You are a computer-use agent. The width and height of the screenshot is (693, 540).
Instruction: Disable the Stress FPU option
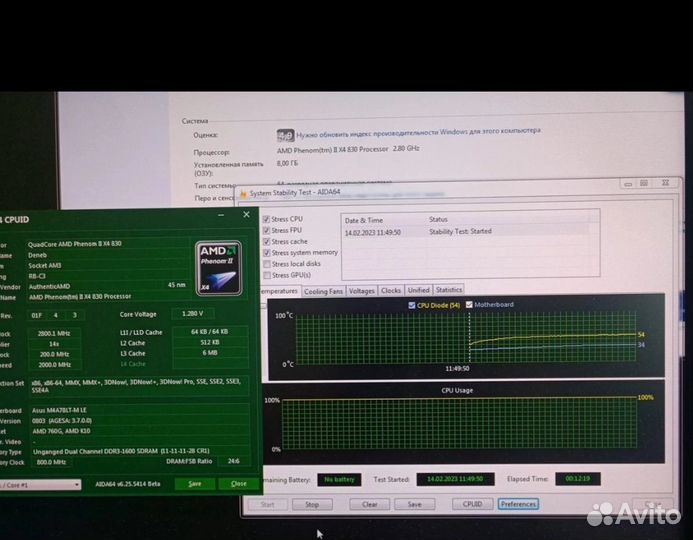(266, 230)
